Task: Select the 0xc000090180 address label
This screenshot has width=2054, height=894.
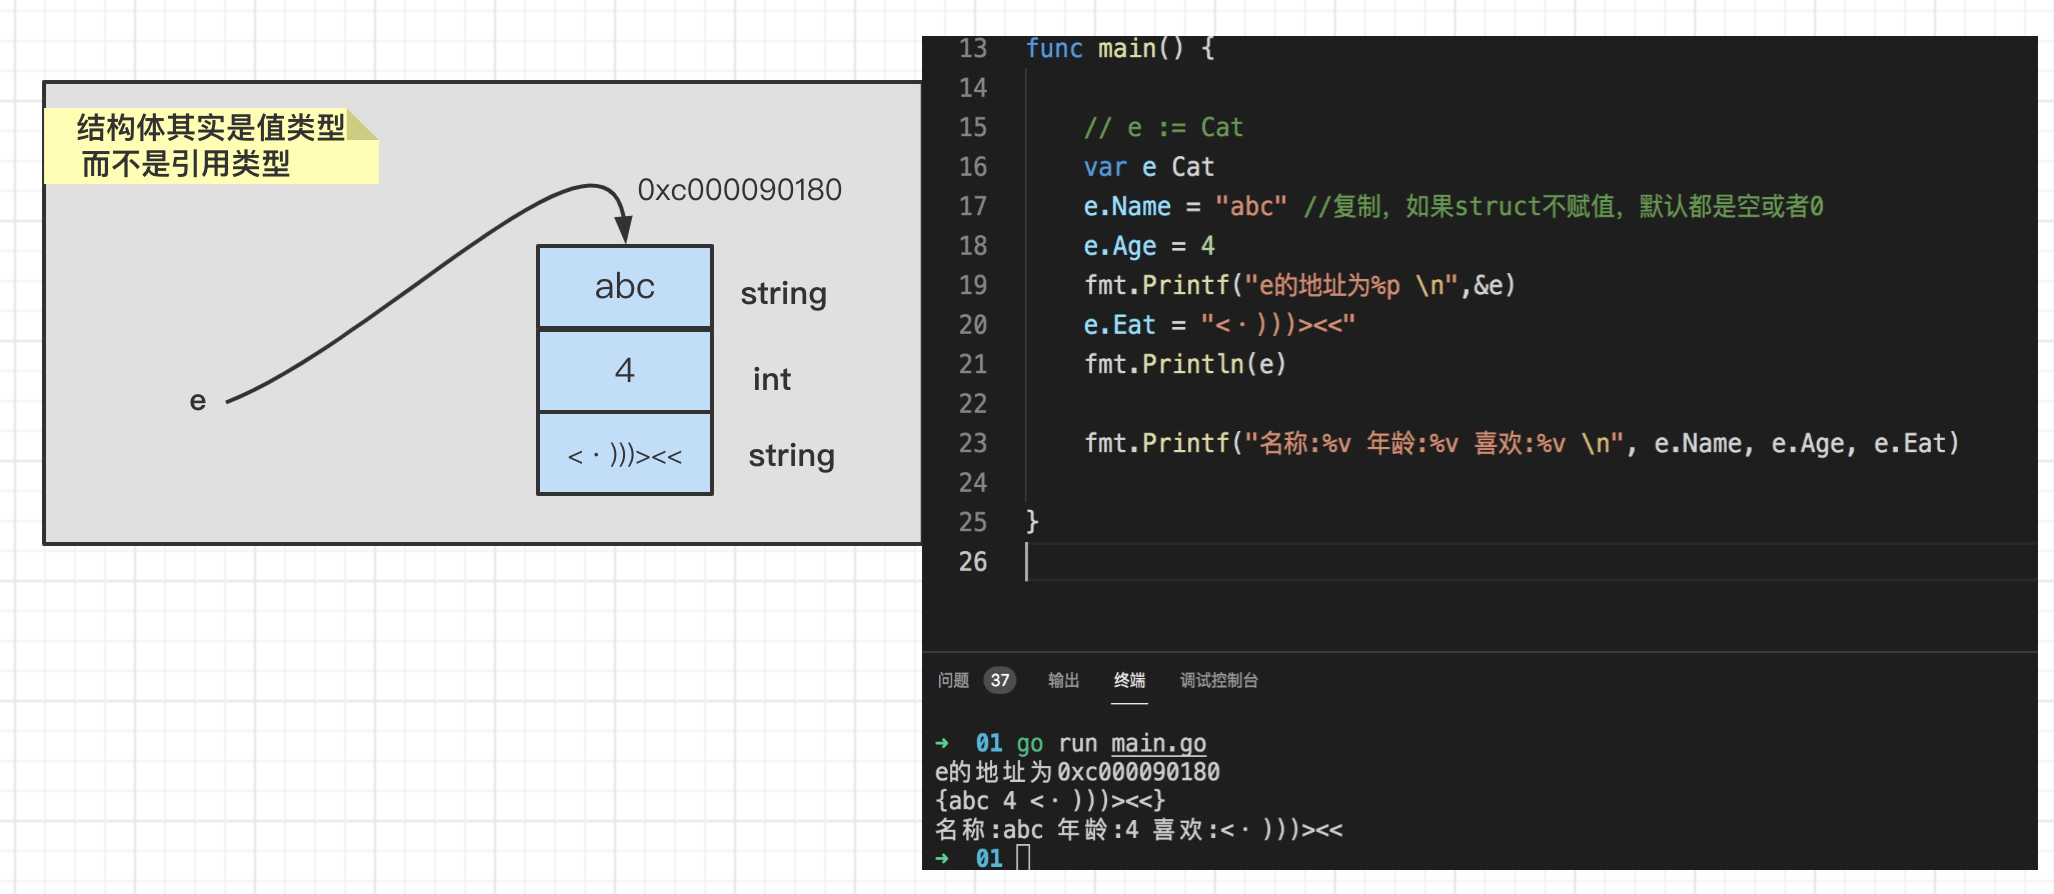Action: click(739, 190)
